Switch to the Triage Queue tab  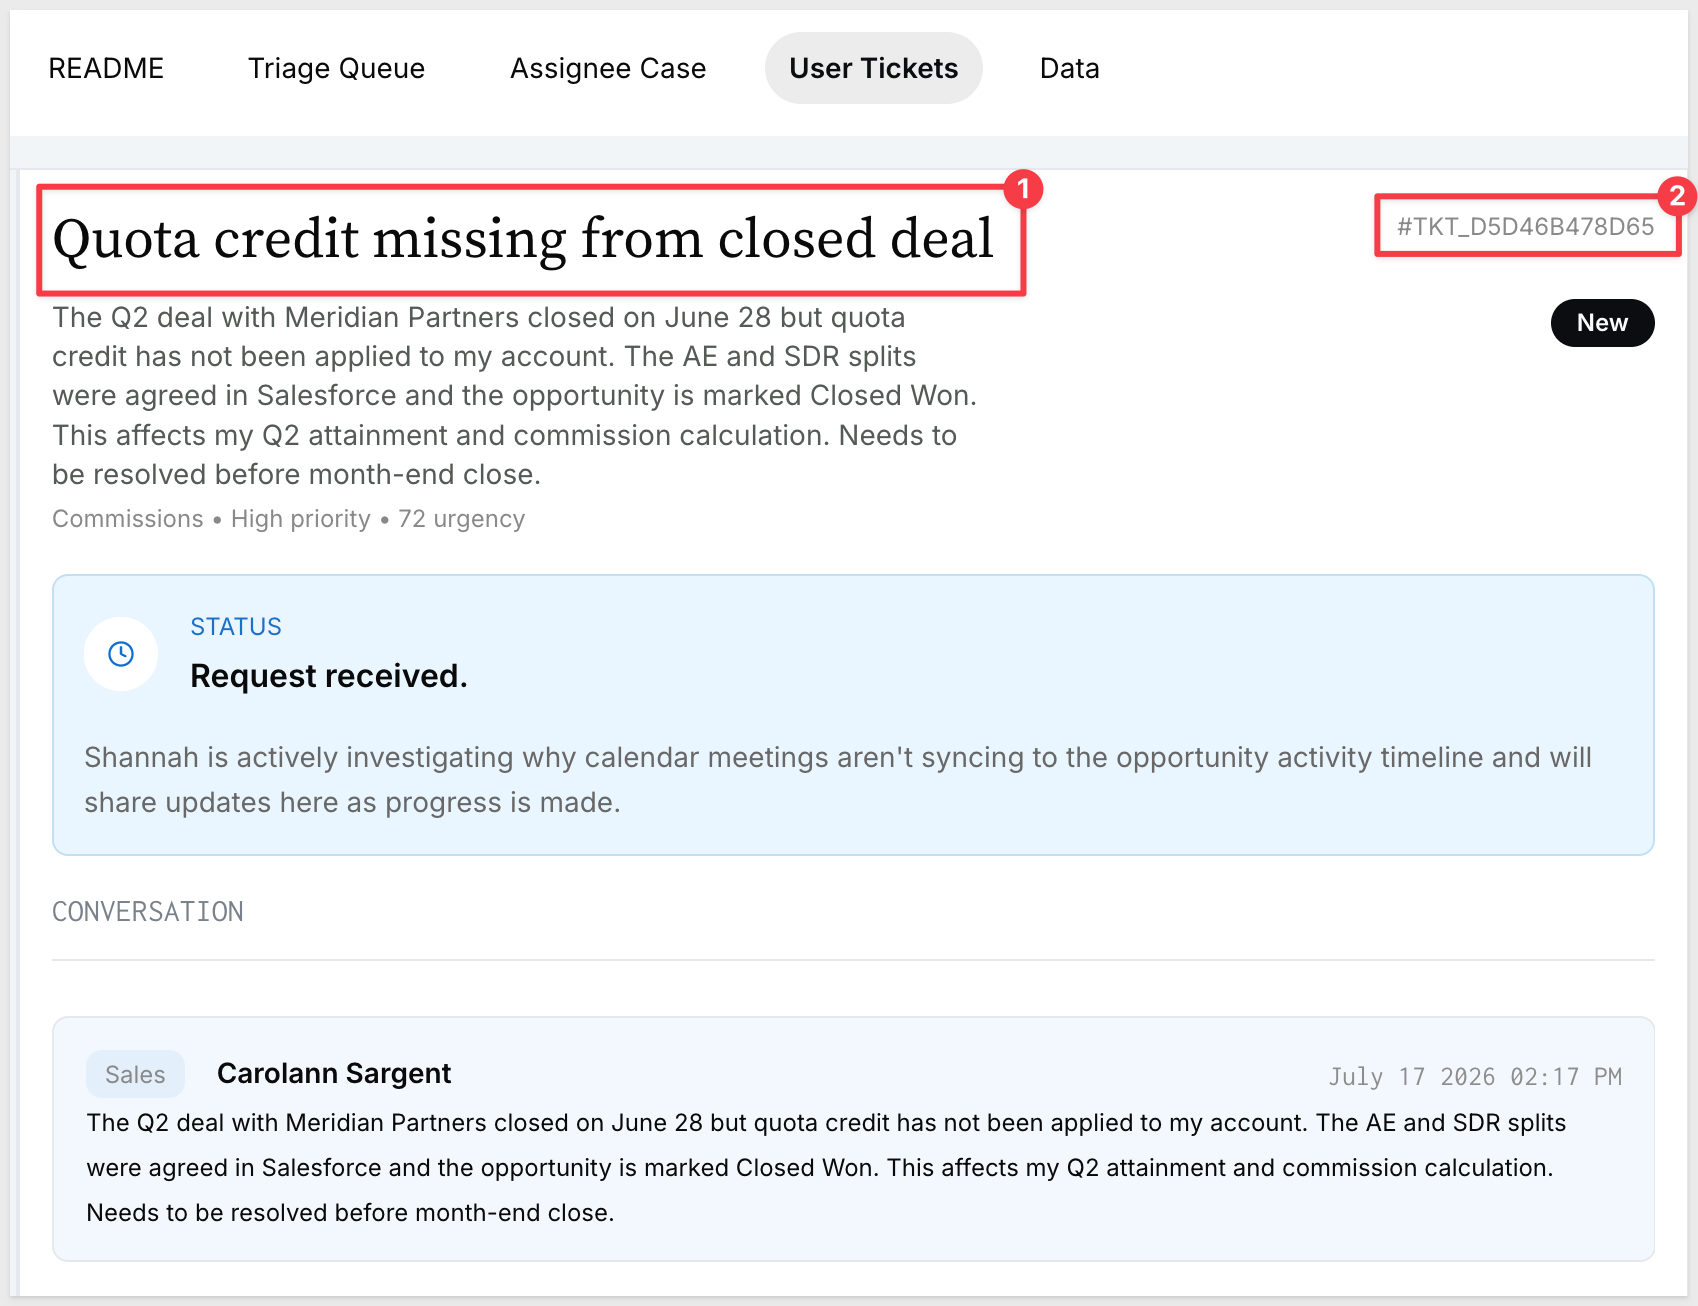click(x=337, y=68)
